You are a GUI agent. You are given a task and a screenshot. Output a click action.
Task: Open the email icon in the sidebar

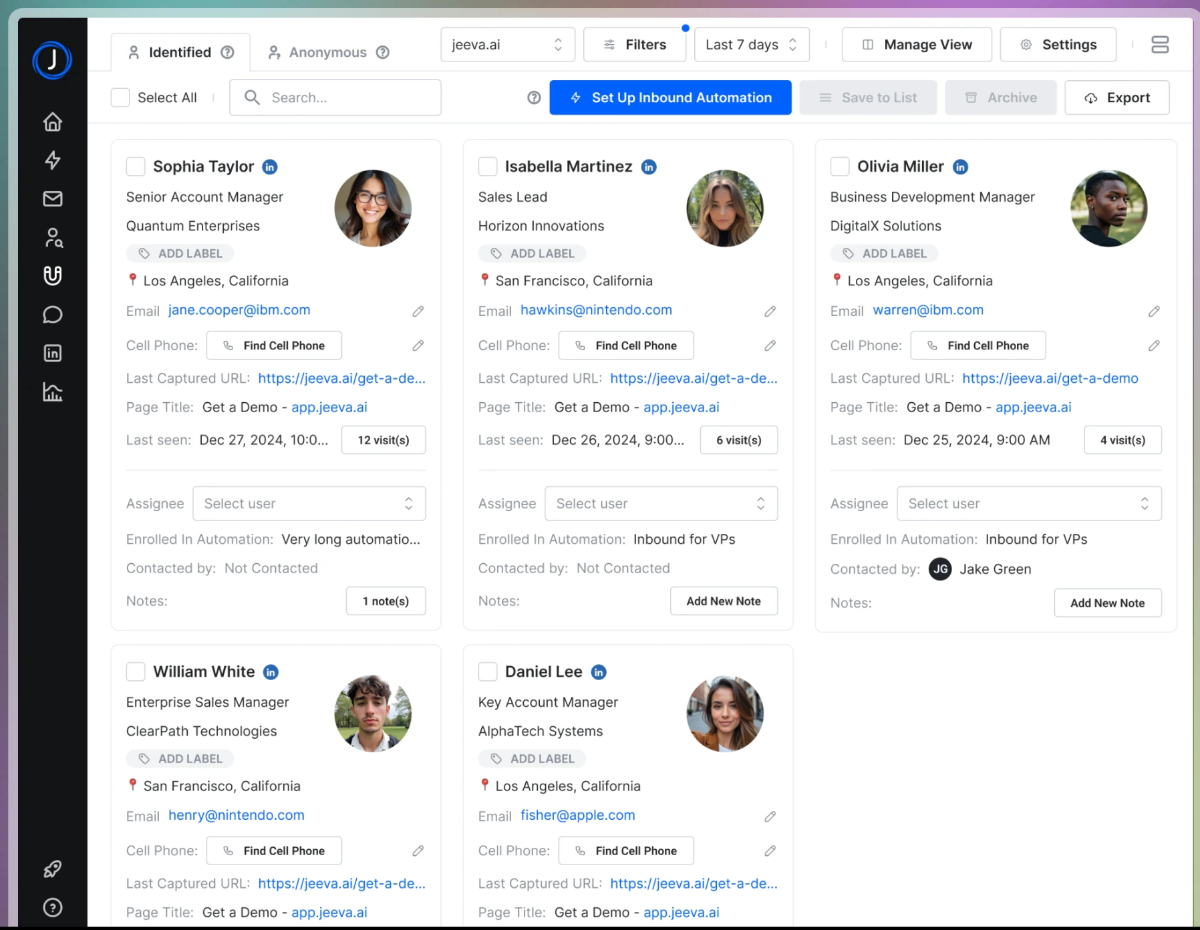(x=52, y=198)
